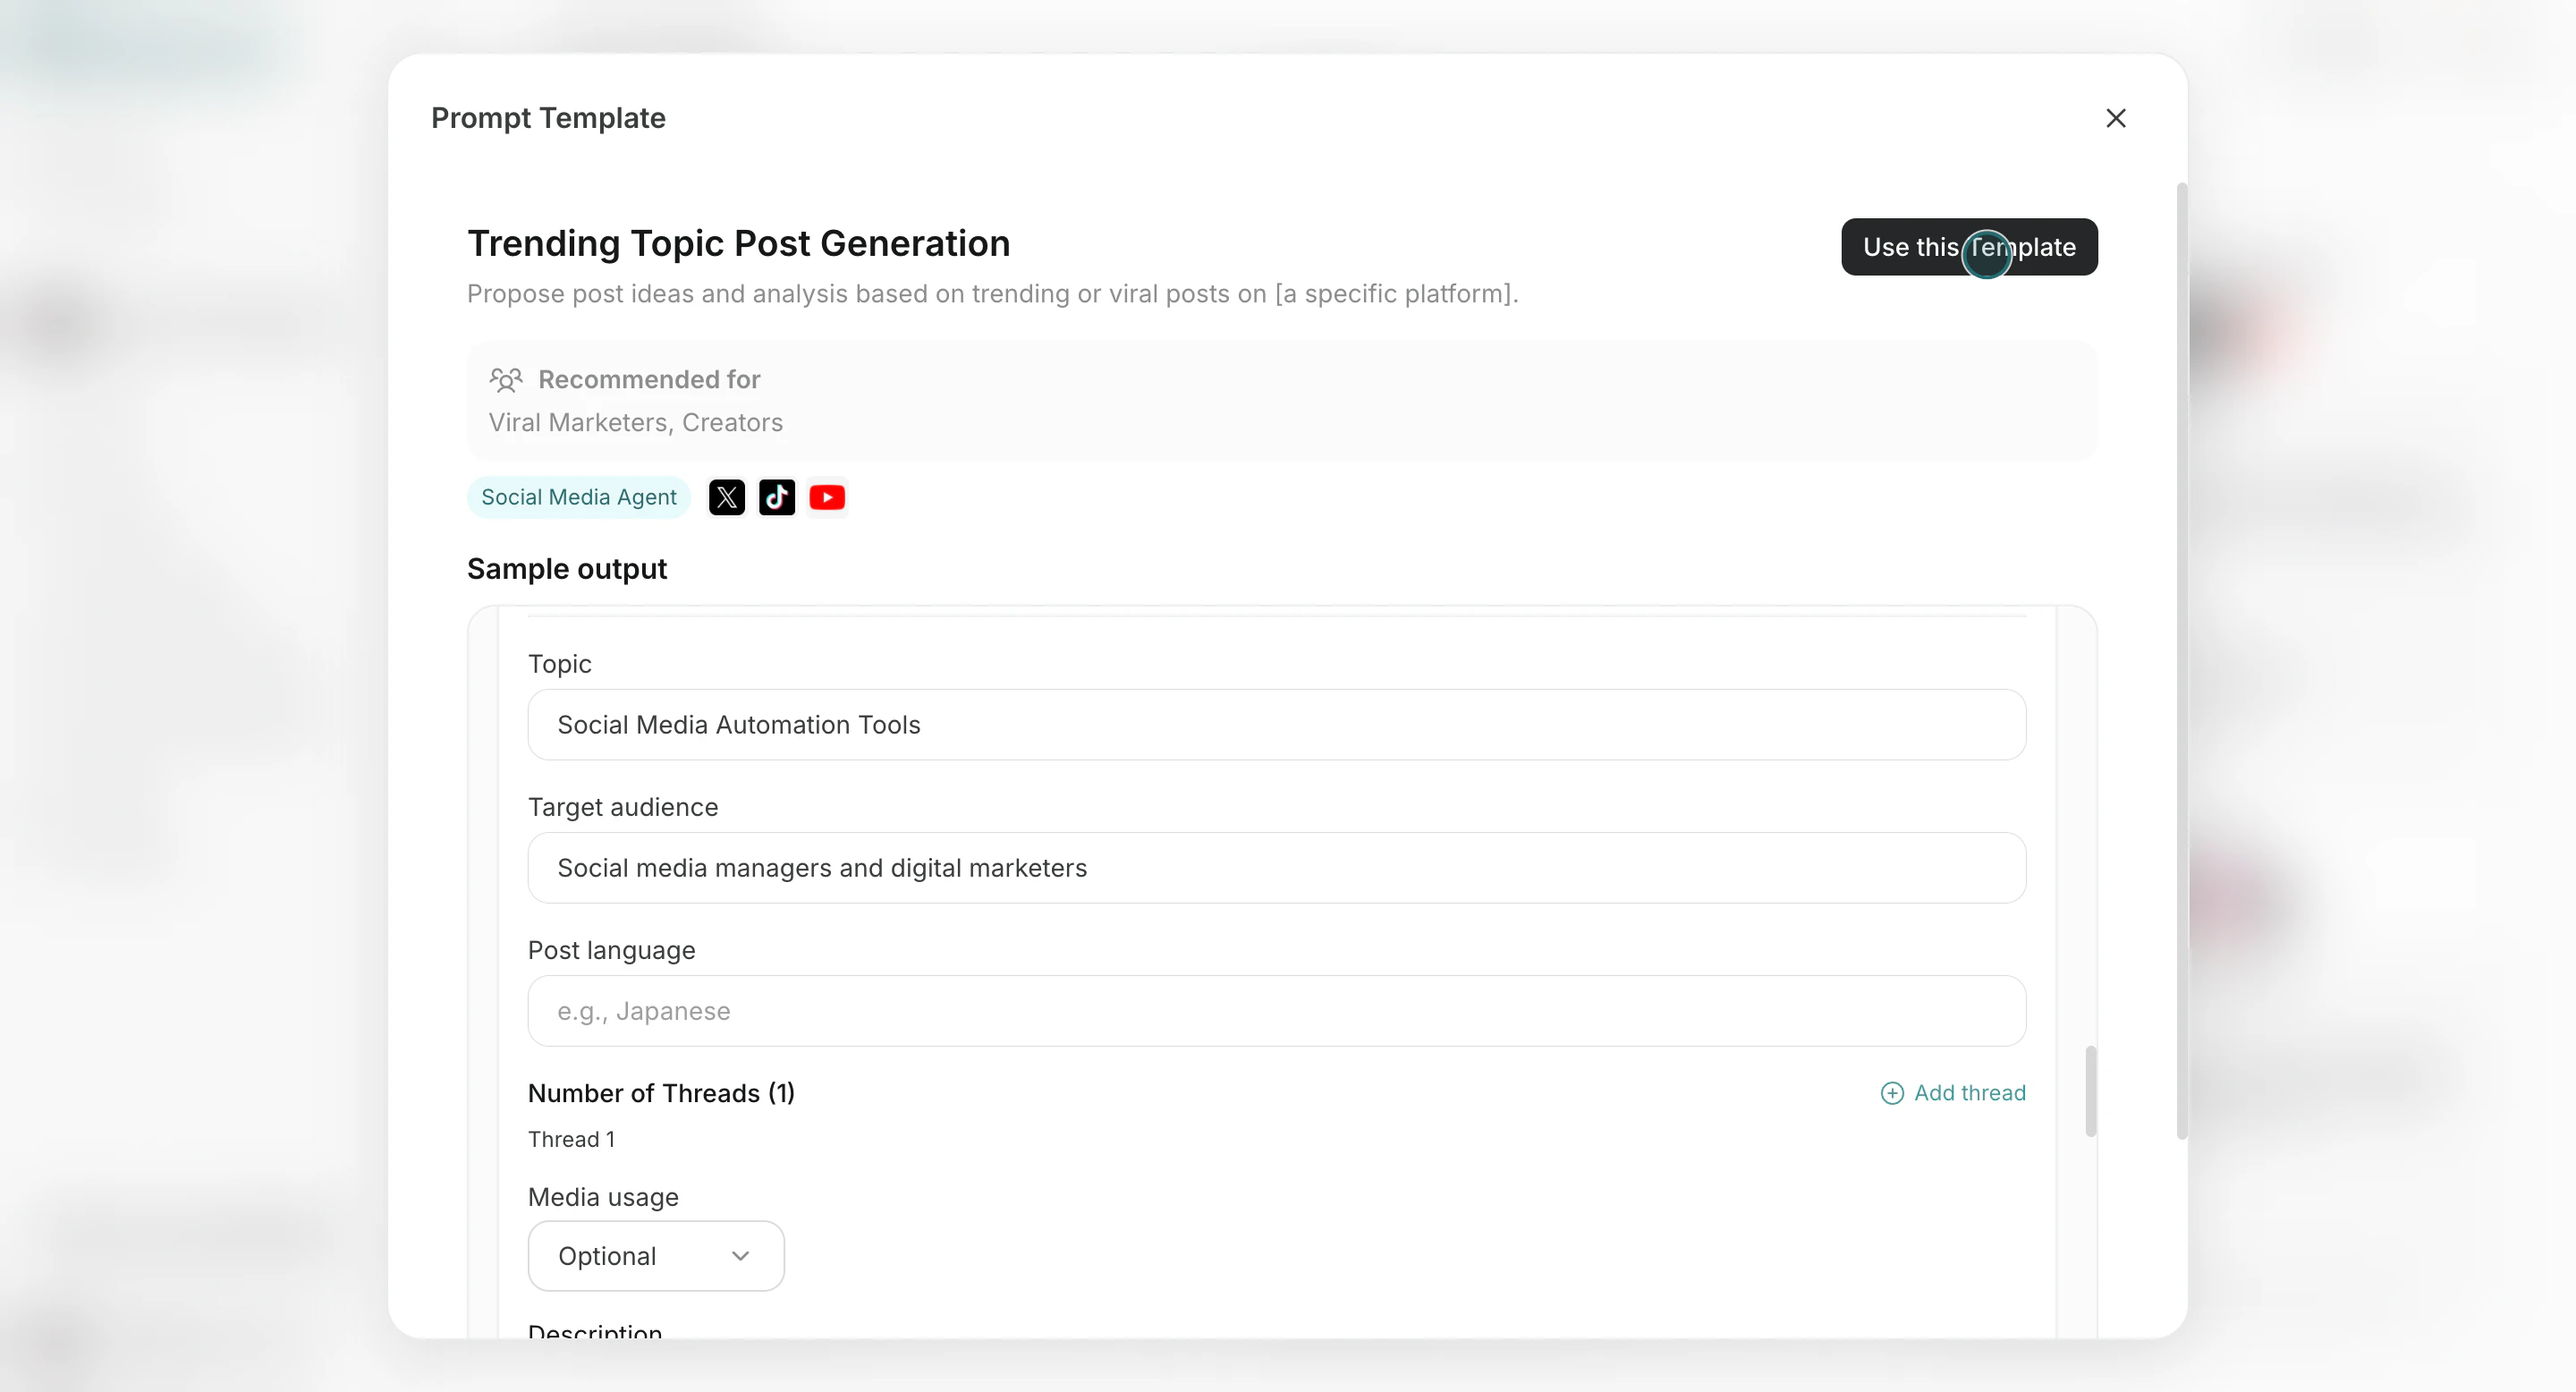
Task: Click the Thread 1 label
Action: (x=571, y=1139)
